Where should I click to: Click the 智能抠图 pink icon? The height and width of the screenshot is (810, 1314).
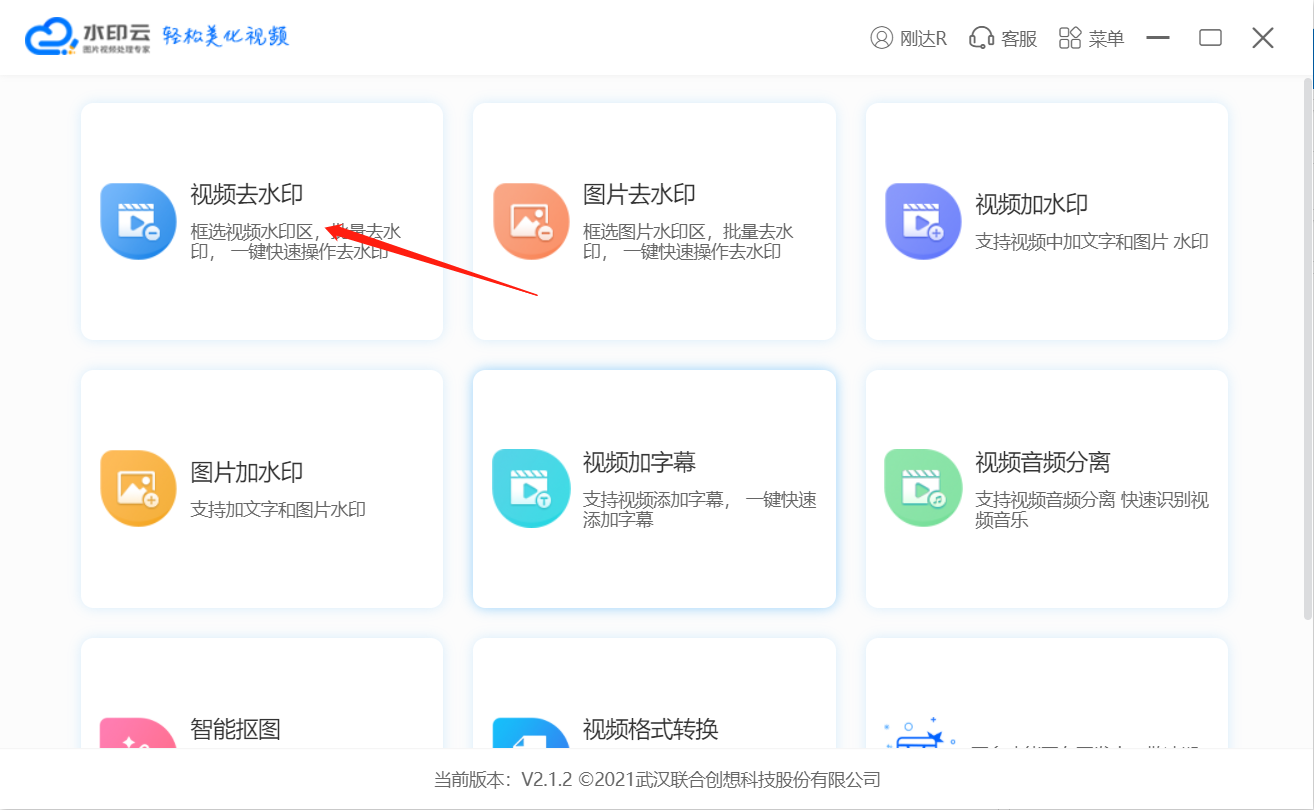(138, 733)
